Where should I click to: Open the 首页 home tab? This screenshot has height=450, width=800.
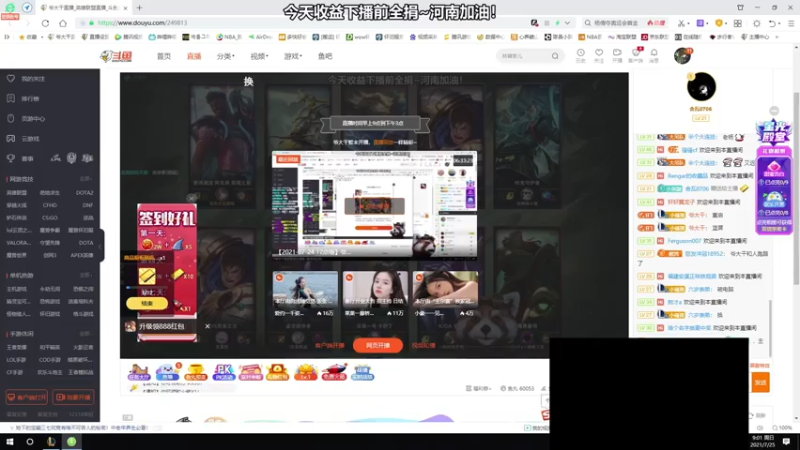coord(164,56)
